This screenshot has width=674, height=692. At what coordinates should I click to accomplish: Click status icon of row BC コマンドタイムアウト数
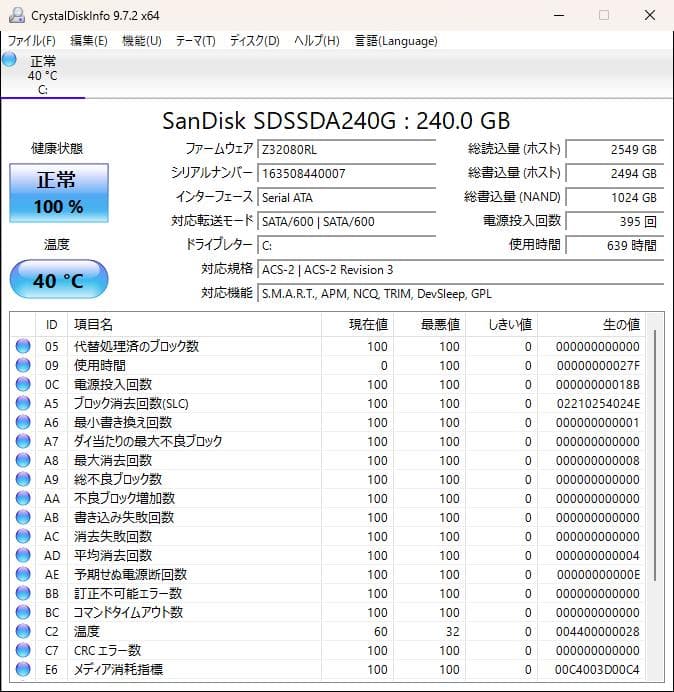[x=23, y=612]
